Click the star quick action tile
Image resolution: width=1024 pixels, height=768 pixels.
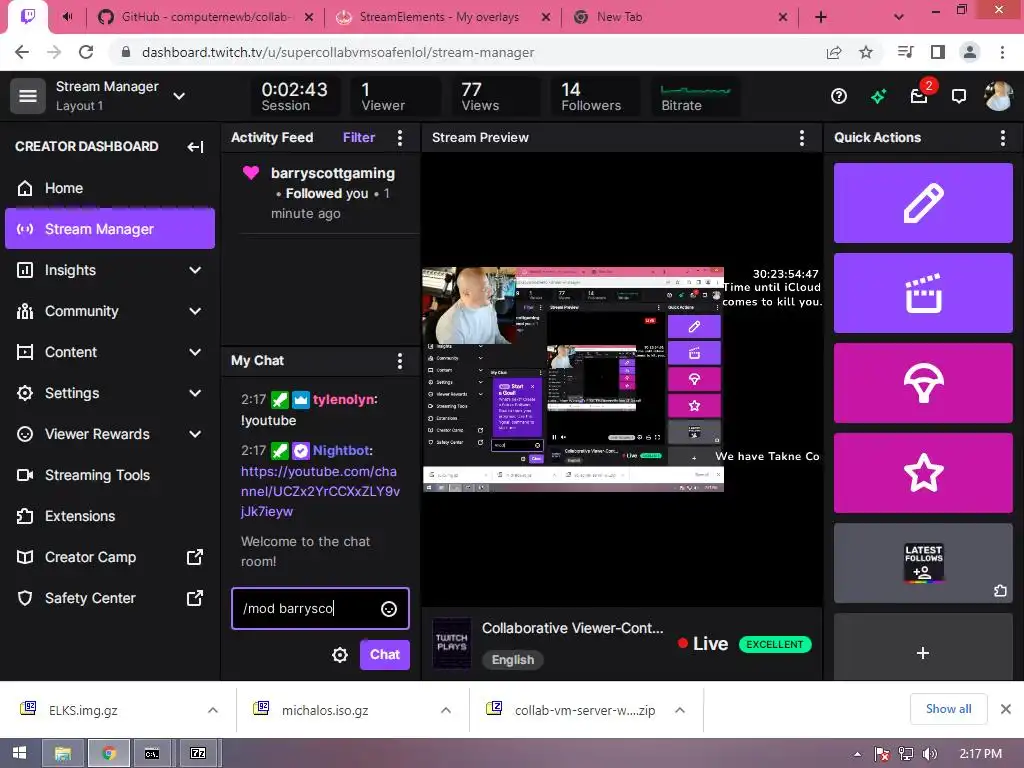pos(923,473)
